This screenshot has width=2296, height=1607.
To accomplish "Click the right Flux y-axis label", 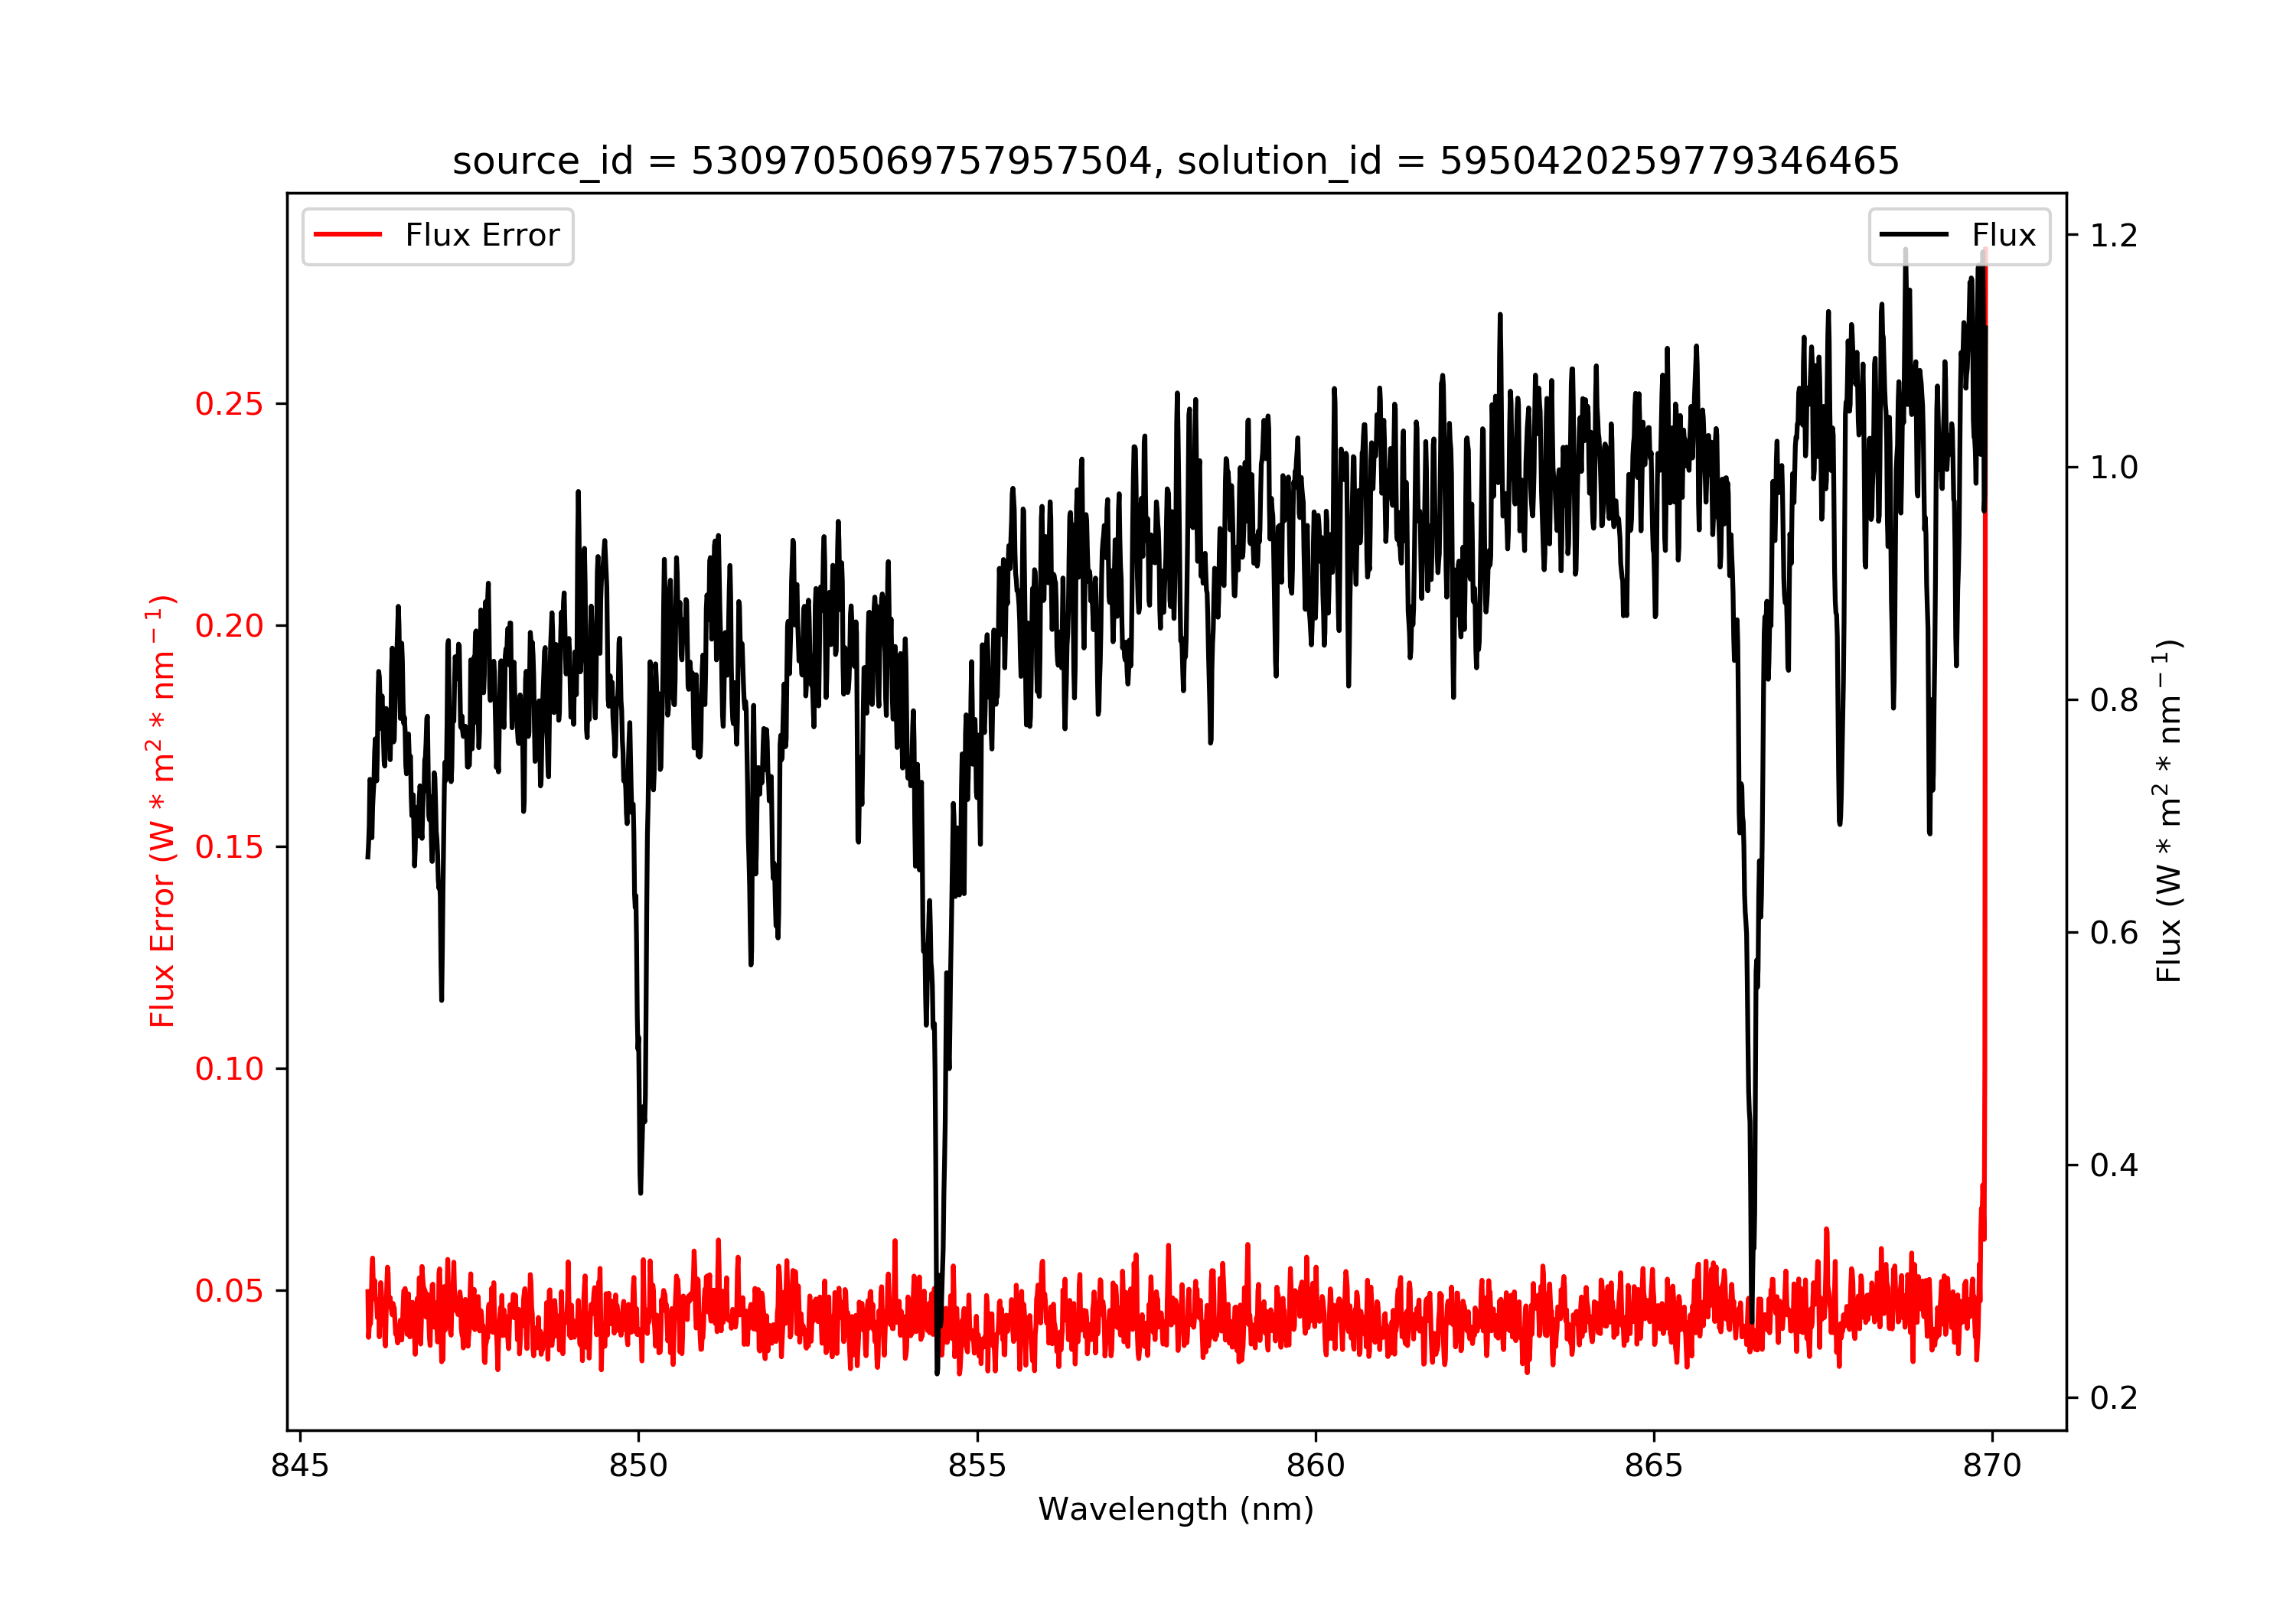I will tap(2168, 811).
